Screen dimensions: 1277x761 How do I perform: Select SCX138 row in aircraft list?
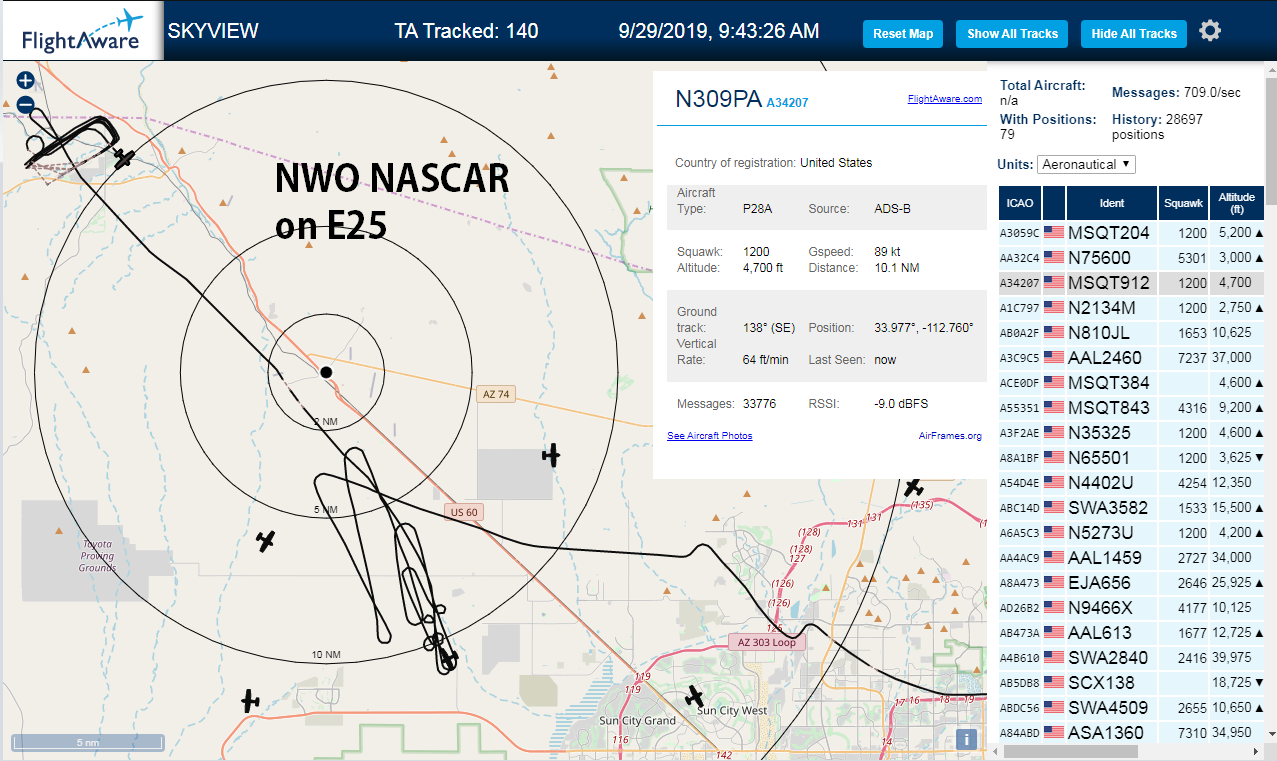tap(1132, 682)
